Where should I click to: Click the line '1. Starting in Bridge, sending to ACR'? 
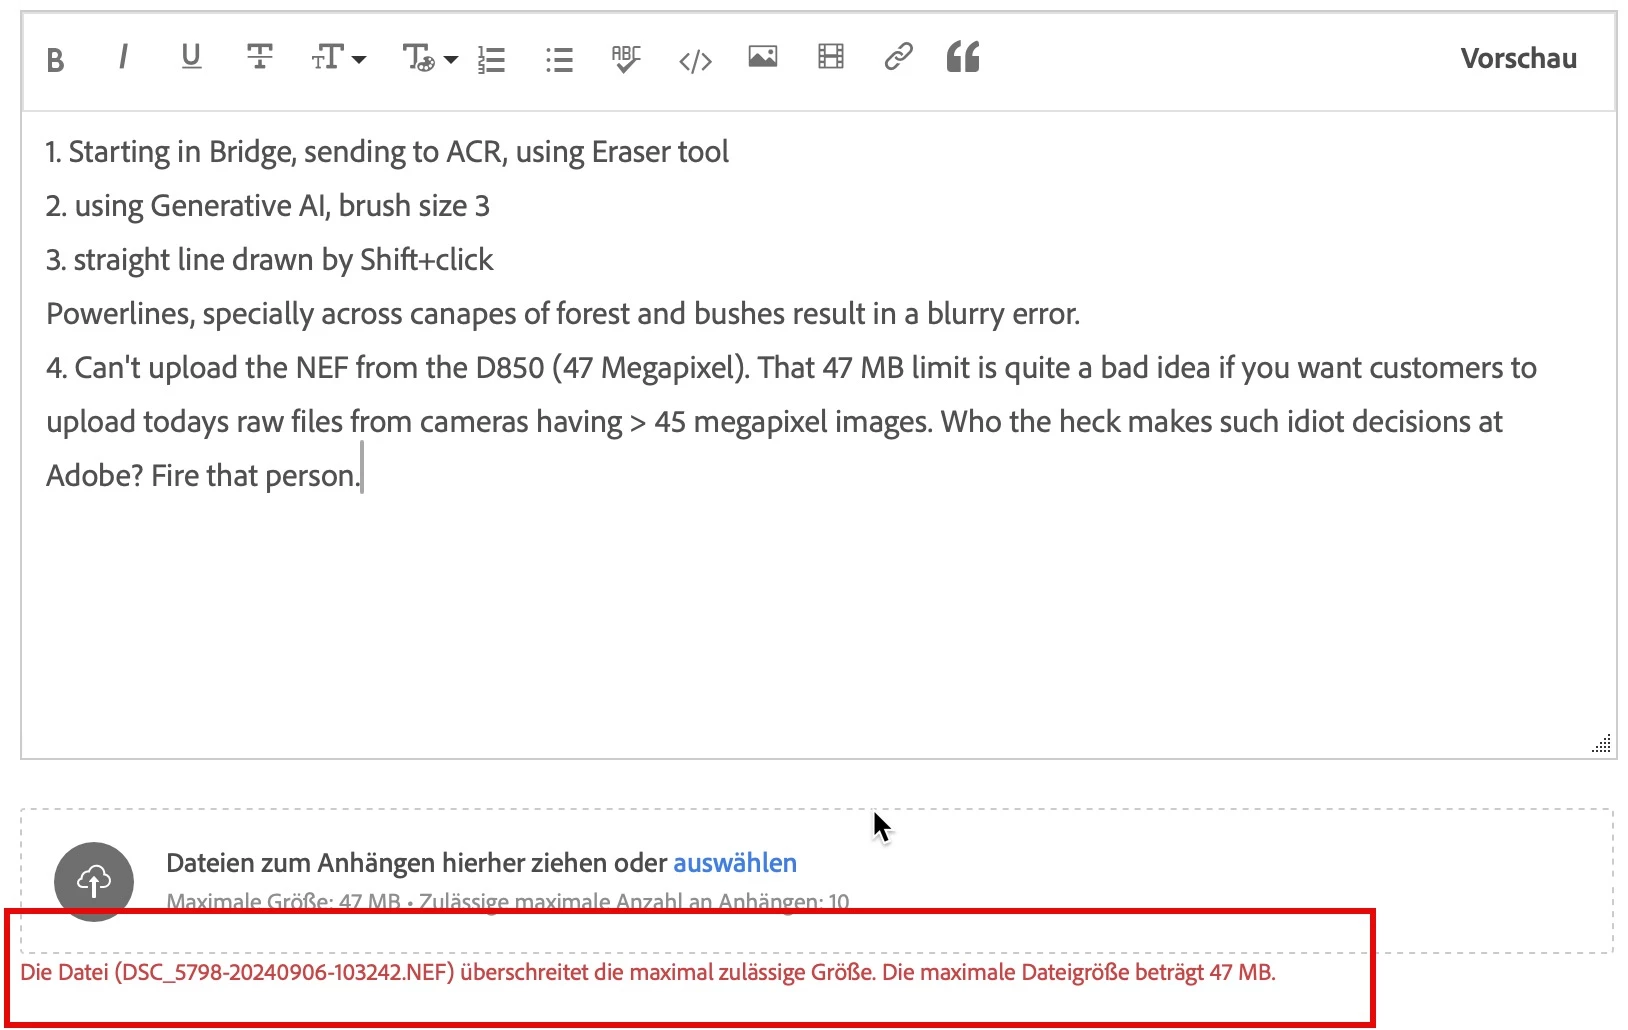pos(387,152)
